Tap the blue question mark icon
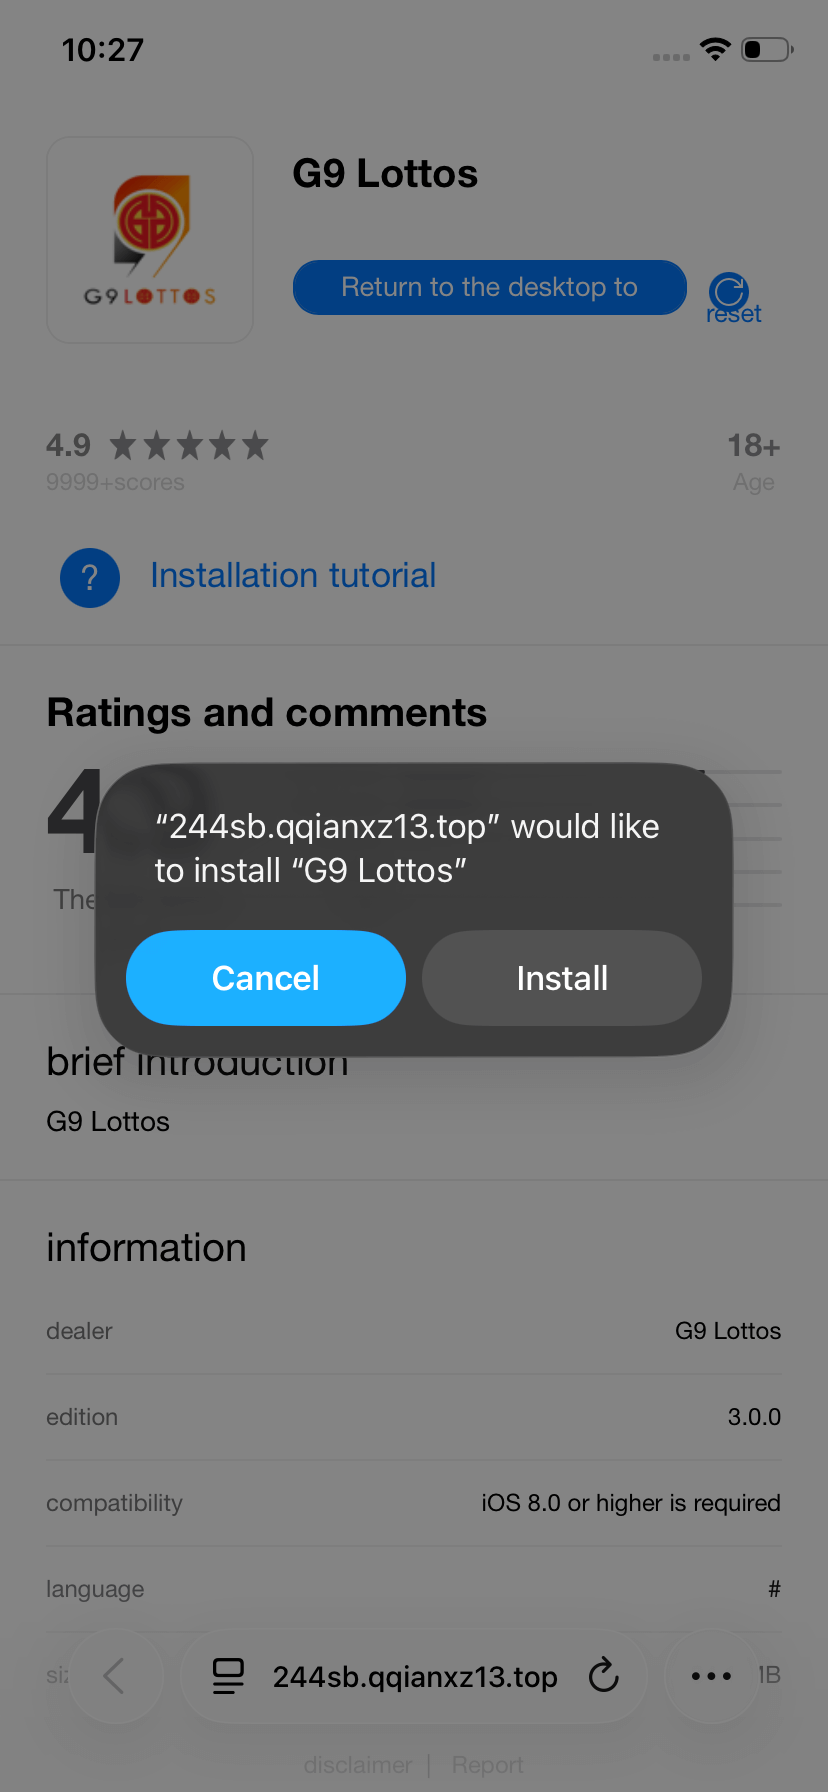The height and width of the screenshot is (1792, 828). click(90, 577)
